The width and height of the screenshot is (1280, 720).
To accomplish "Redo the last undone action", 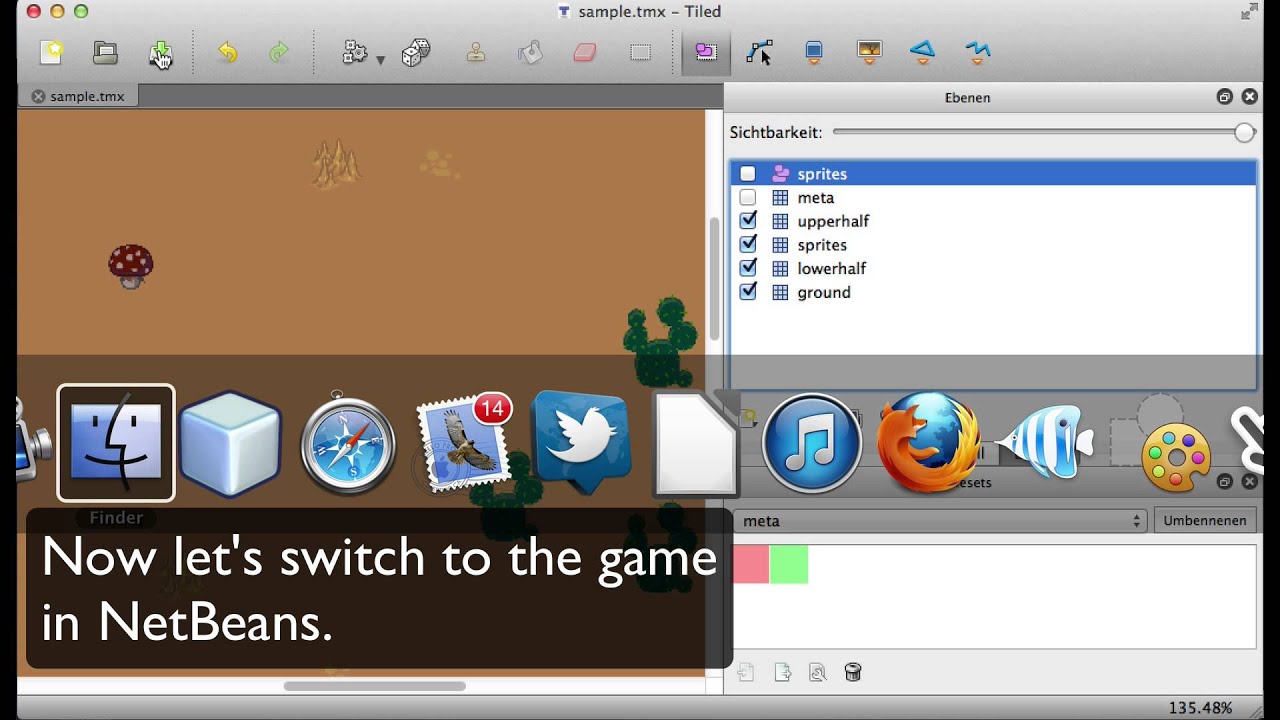I will click(279, 52).
